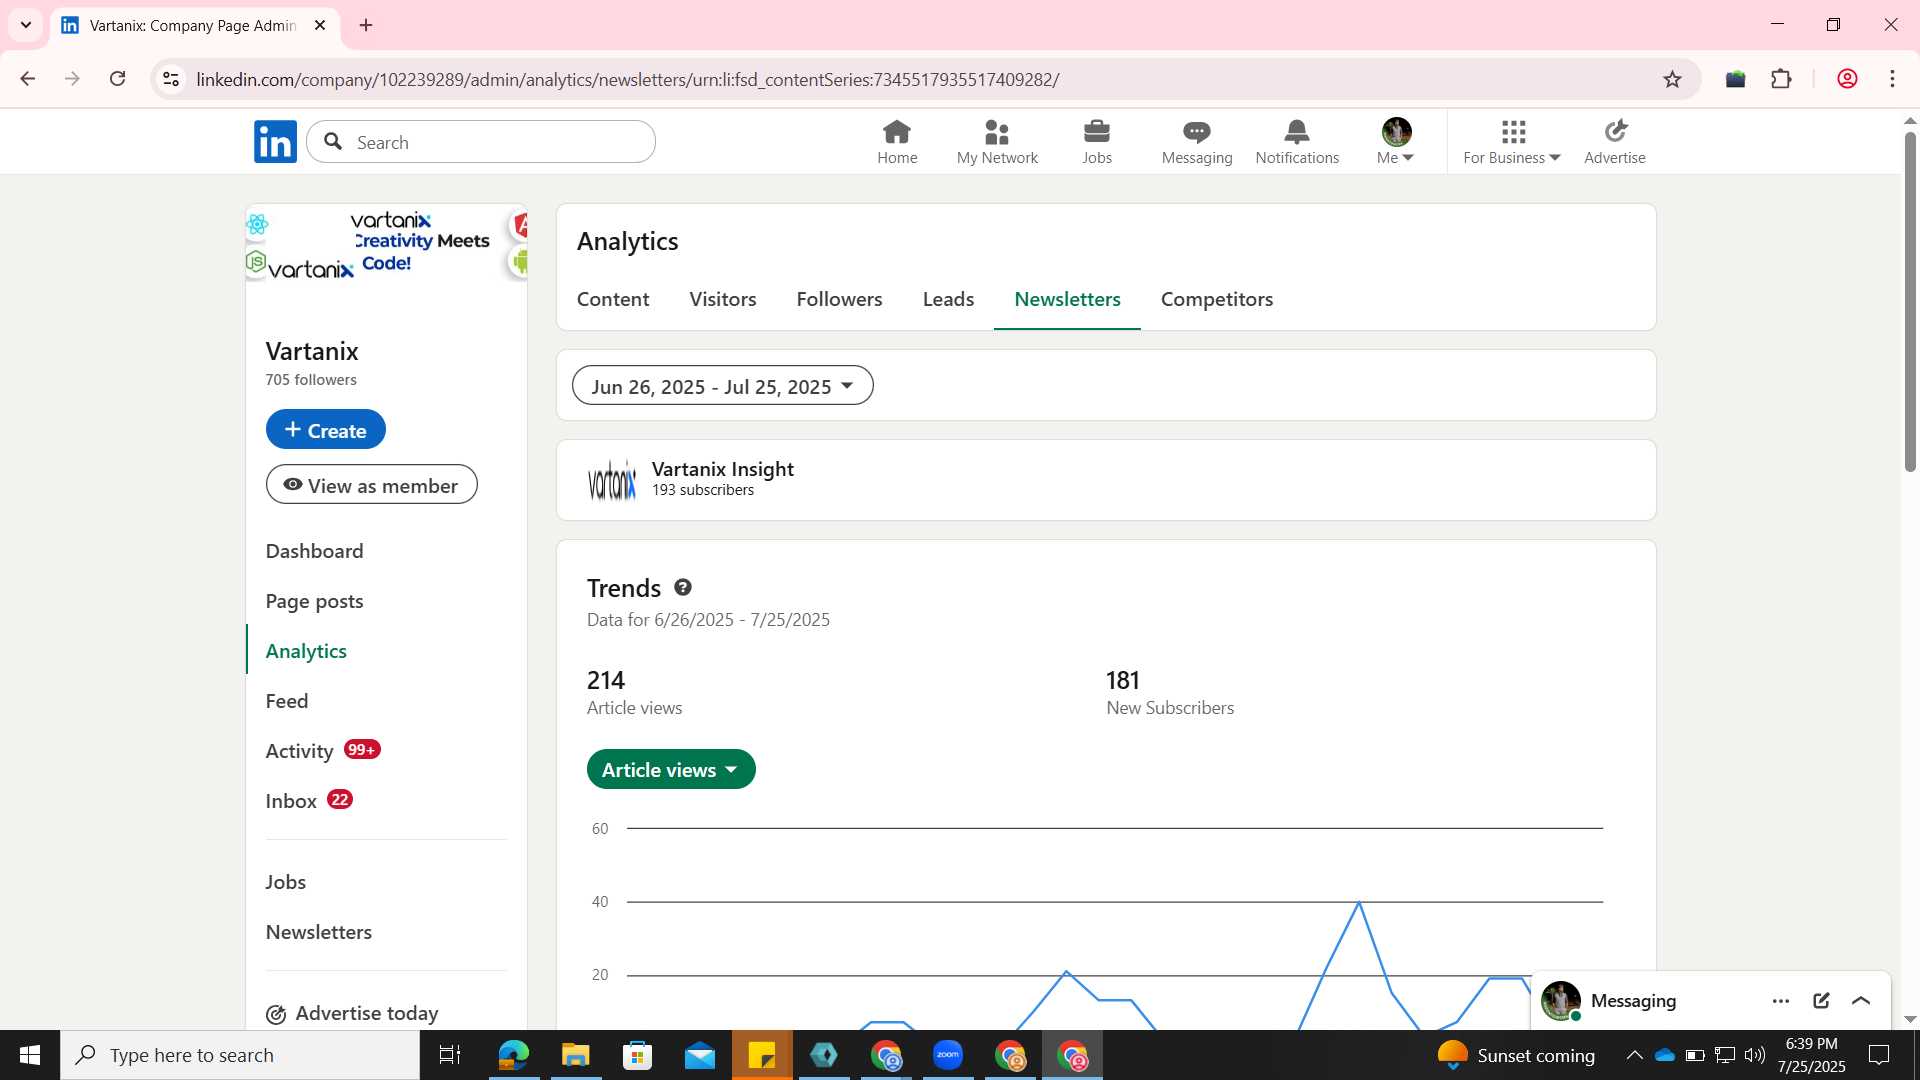Click the 181 New Subscribers stat
The width and height of the screenshot is (1920, 1080).
[1170, 693]
